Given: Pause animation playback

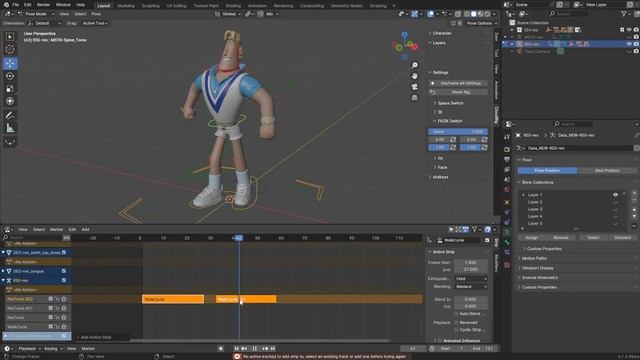Looking at the screenshot, I should tap(255, 349).
